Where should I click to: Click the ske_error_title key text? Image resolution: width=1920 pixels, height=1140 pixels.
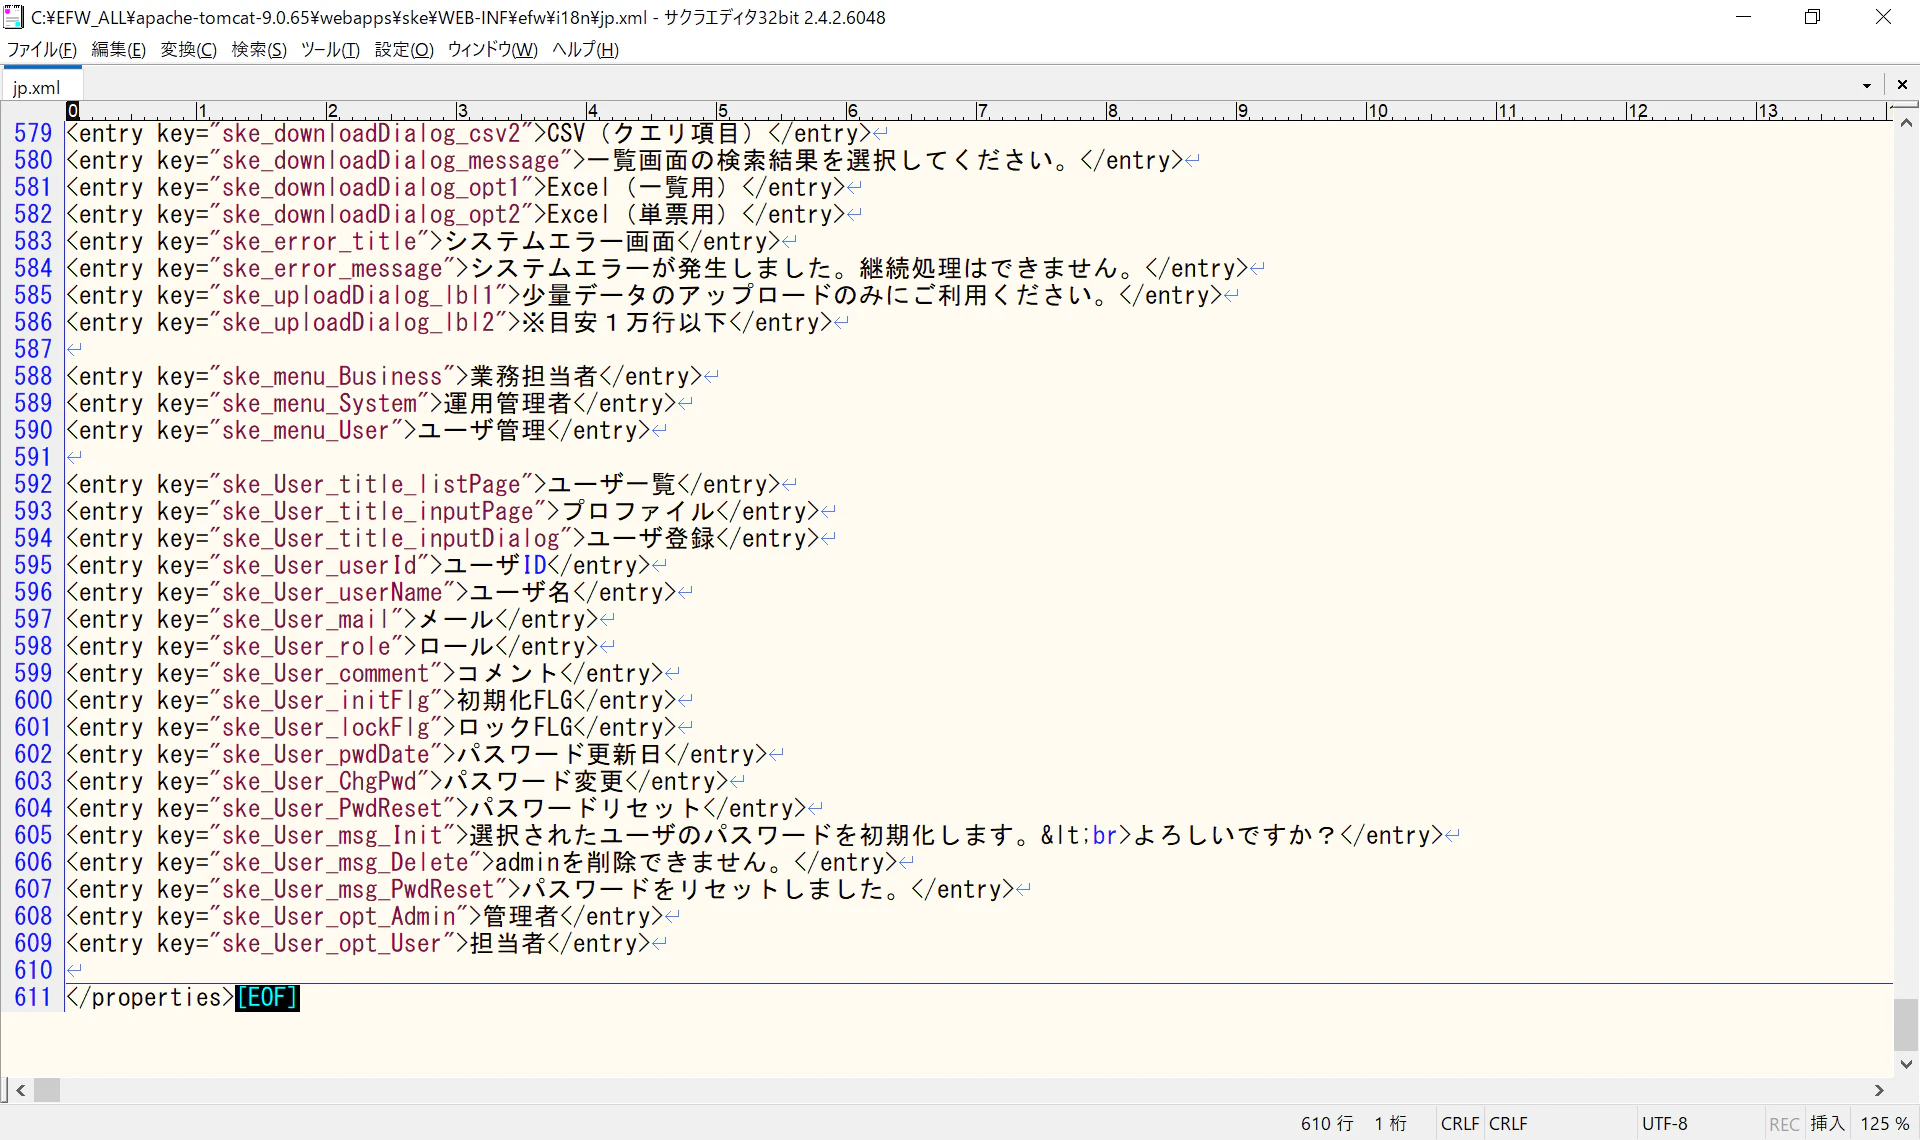click(319, 241)
